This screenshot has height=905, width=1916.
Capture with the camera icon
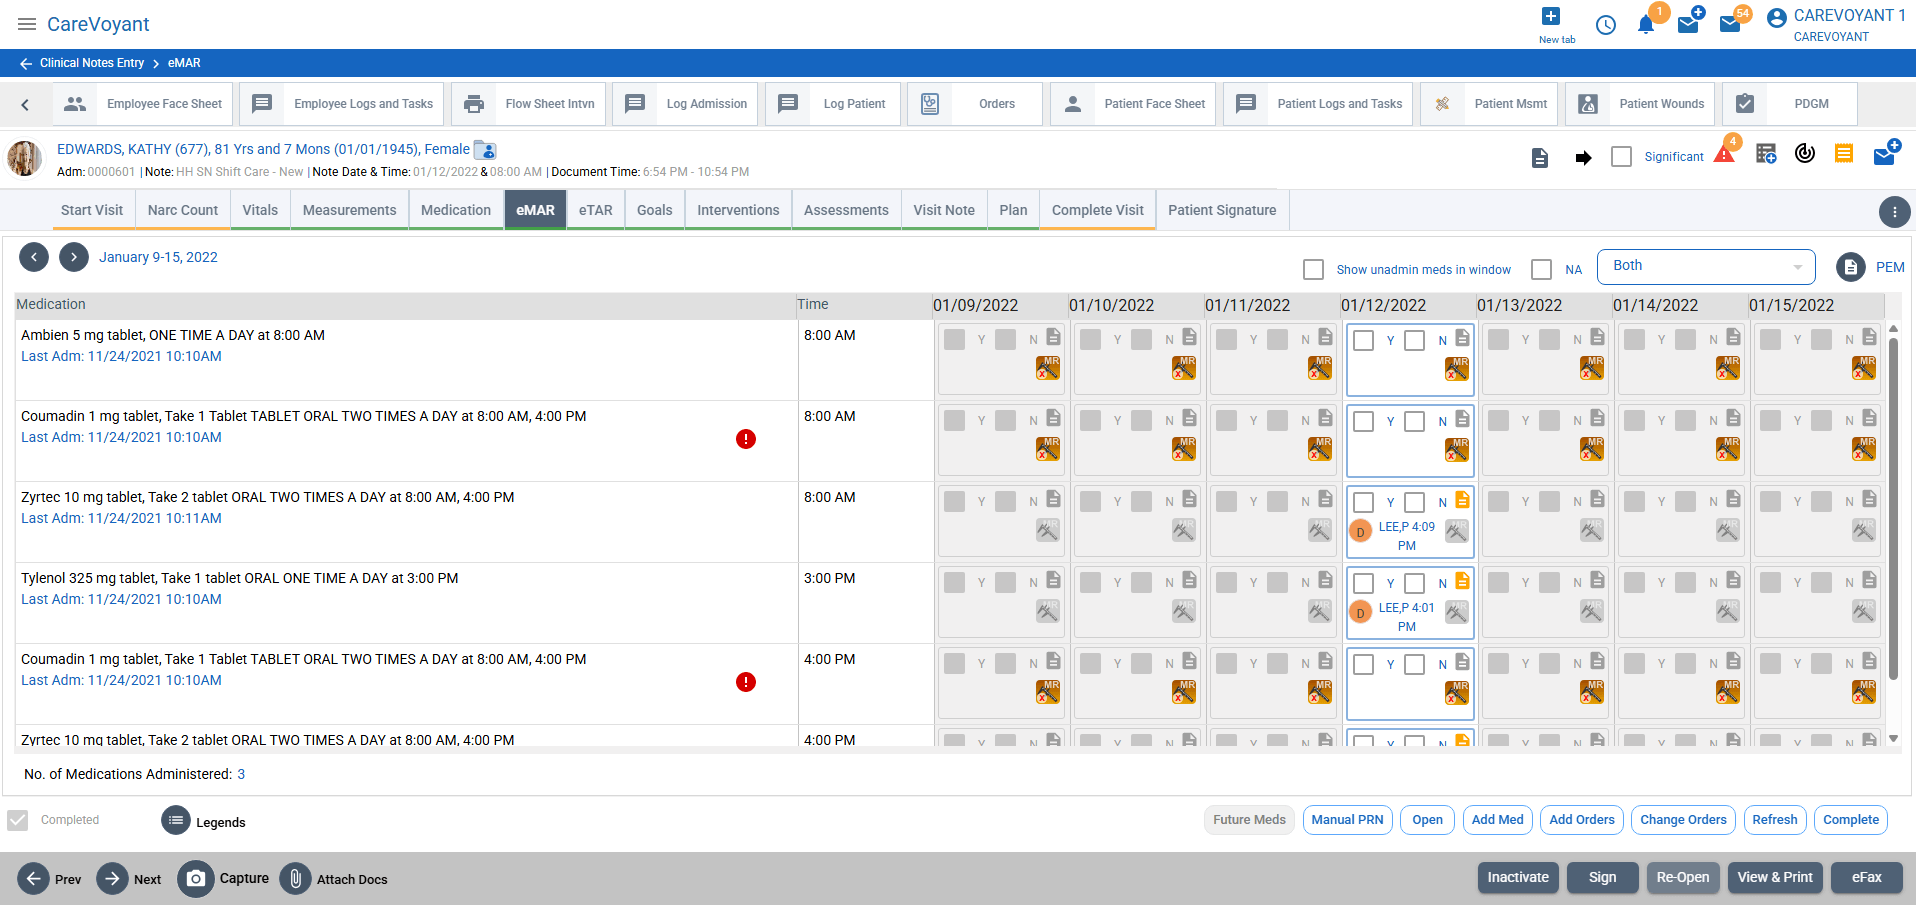(196, 879)
